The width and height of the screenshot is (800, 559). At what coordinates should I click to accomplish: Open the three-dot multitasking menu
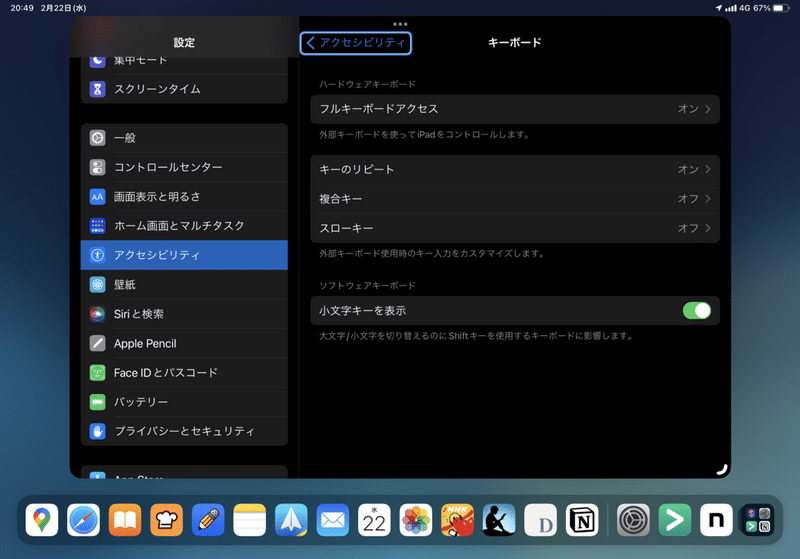tap(400, 24)
